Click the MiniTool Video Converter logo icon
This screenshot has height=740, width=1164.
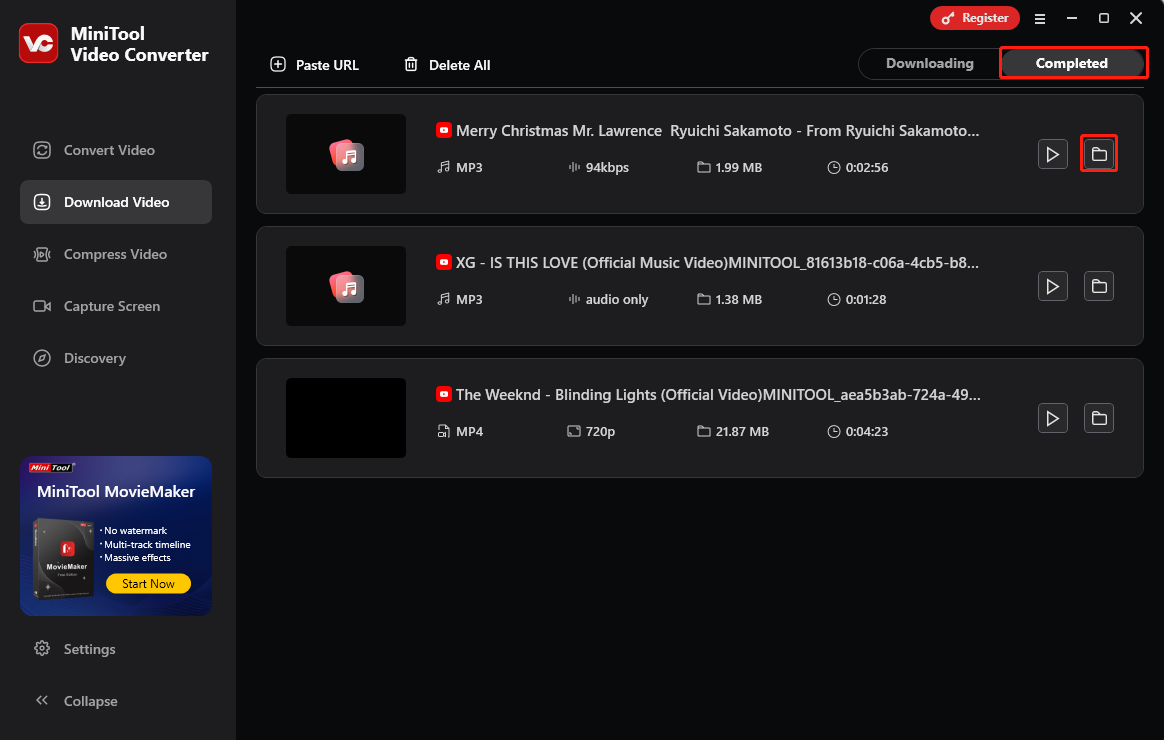39,43
